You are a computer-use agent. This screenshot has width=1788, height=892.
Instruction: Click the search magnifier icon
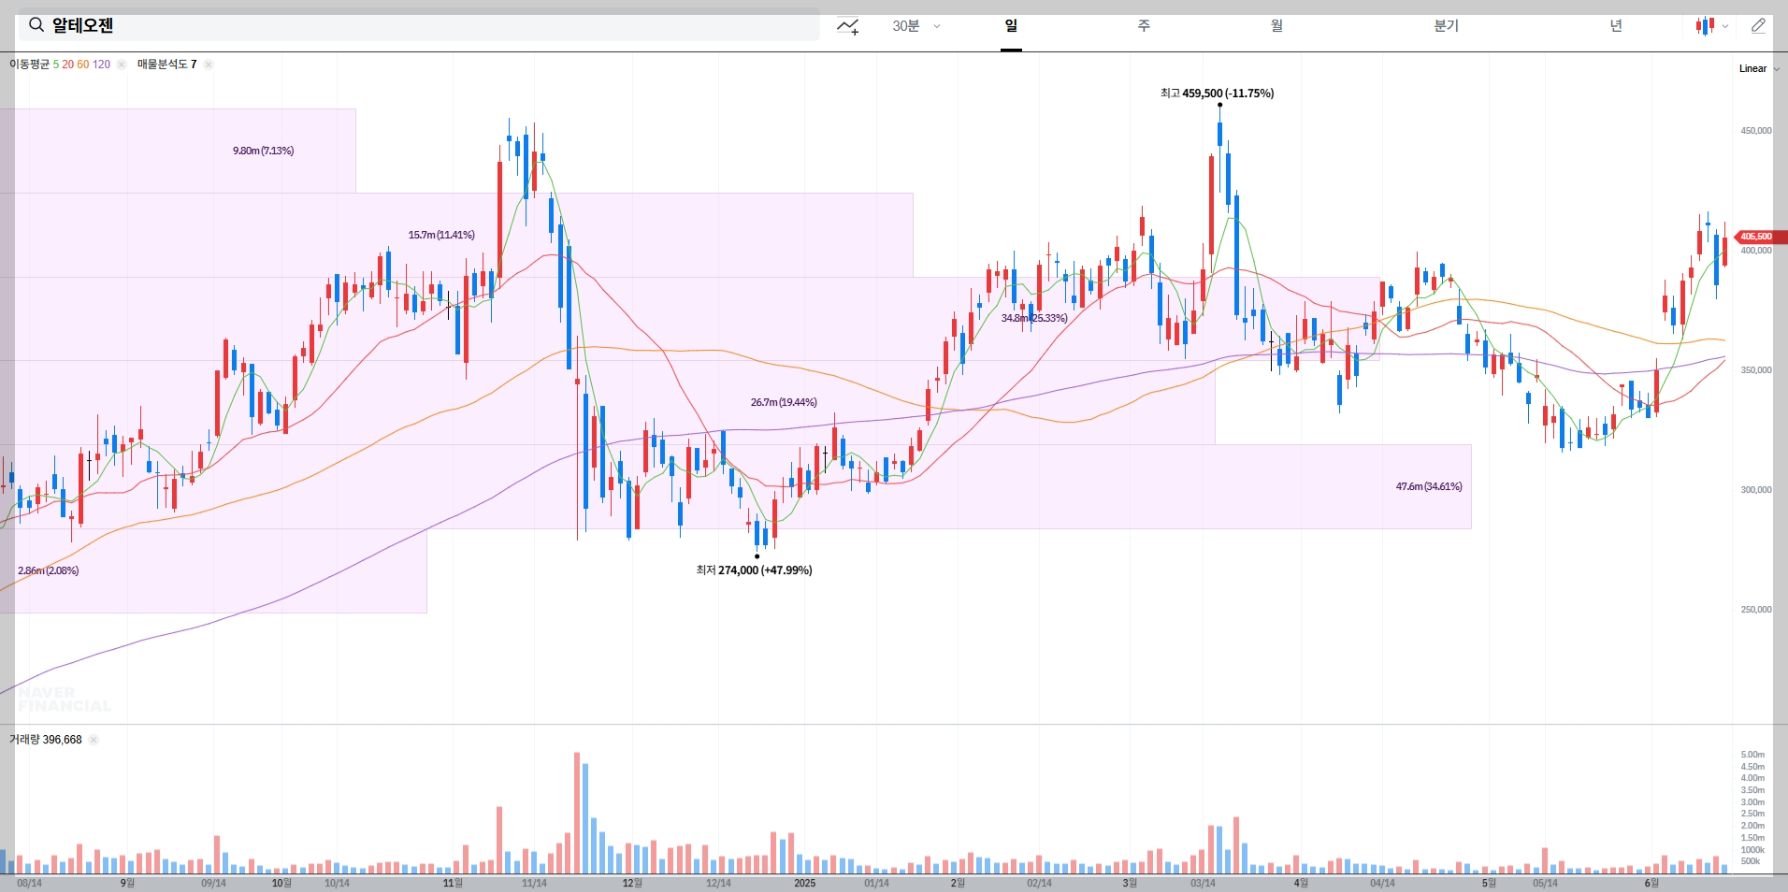(x=36, y=25)
